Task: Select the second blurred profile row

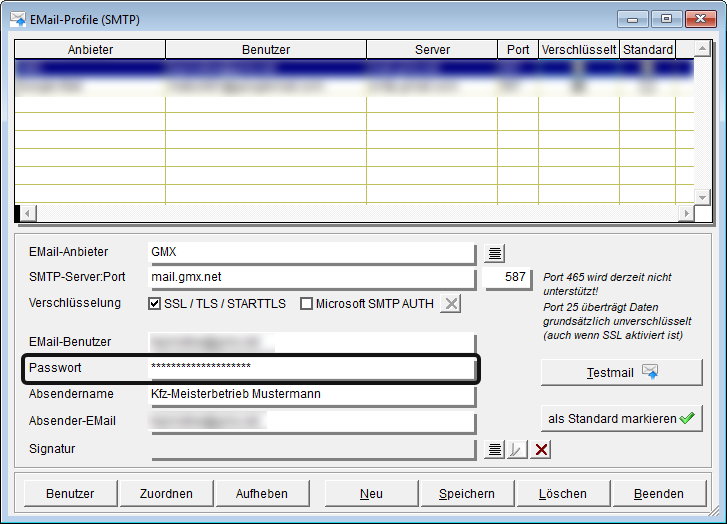Action: tap(354, 87)
